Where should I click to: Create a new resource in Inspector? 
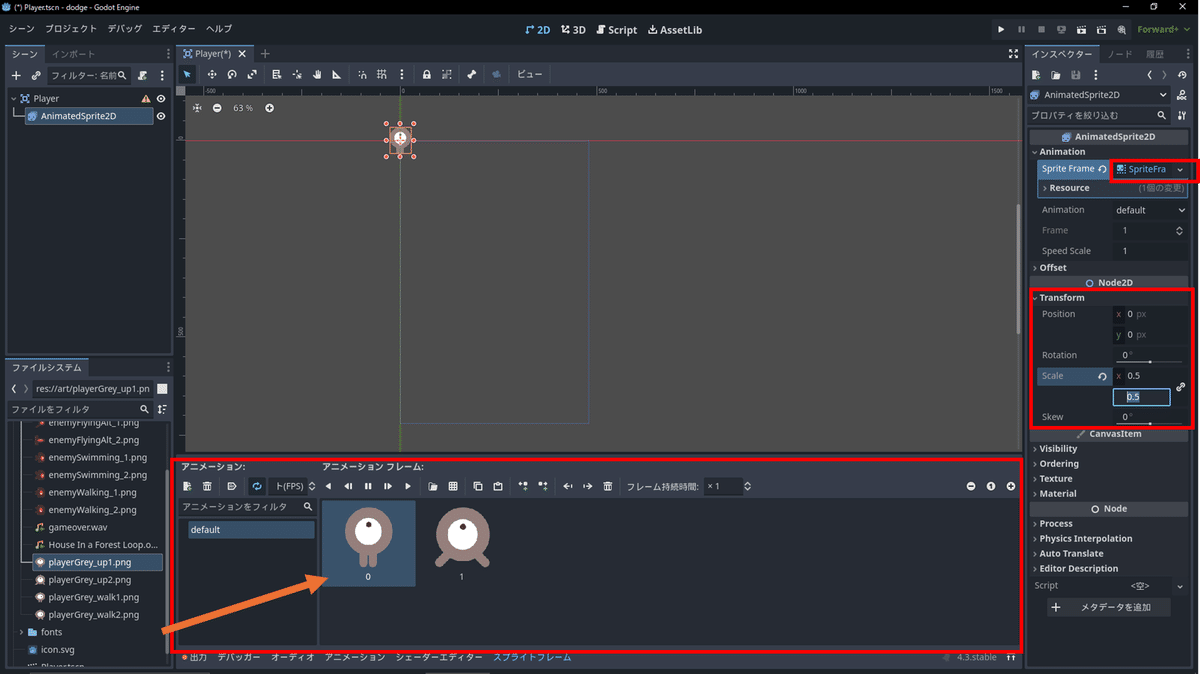pyautogui.click(x=1038, y=75)
